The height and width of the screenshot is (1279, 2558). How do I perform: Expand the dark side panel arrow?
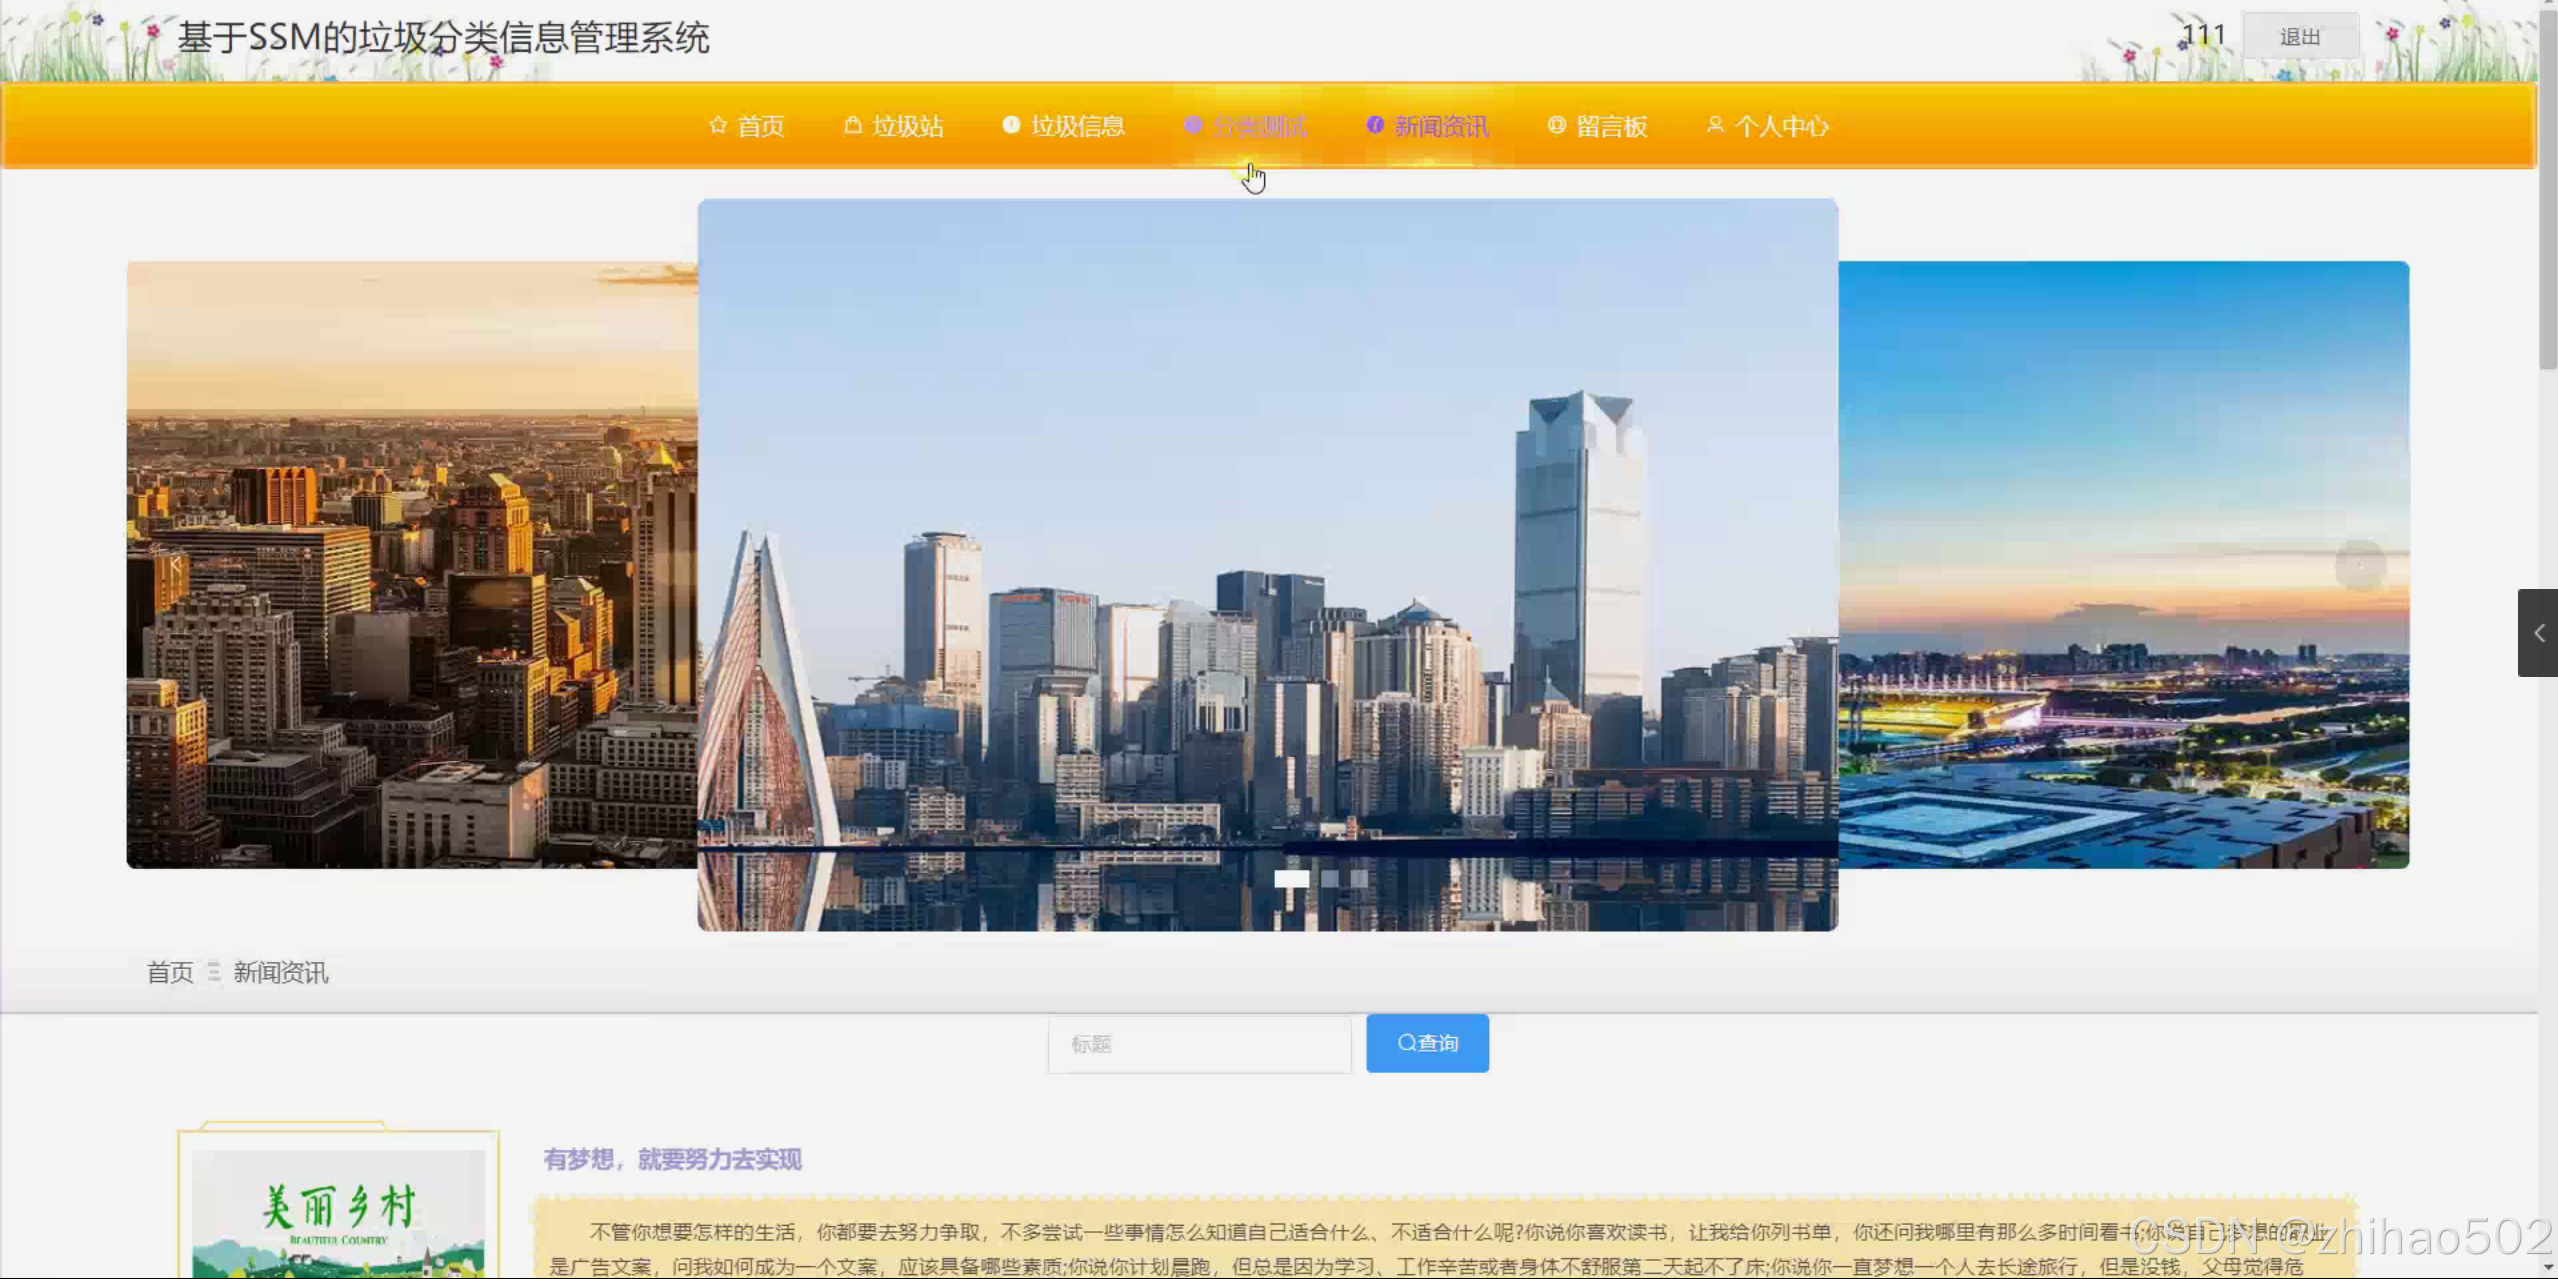pyautogui.click(x=2538, y=633)
